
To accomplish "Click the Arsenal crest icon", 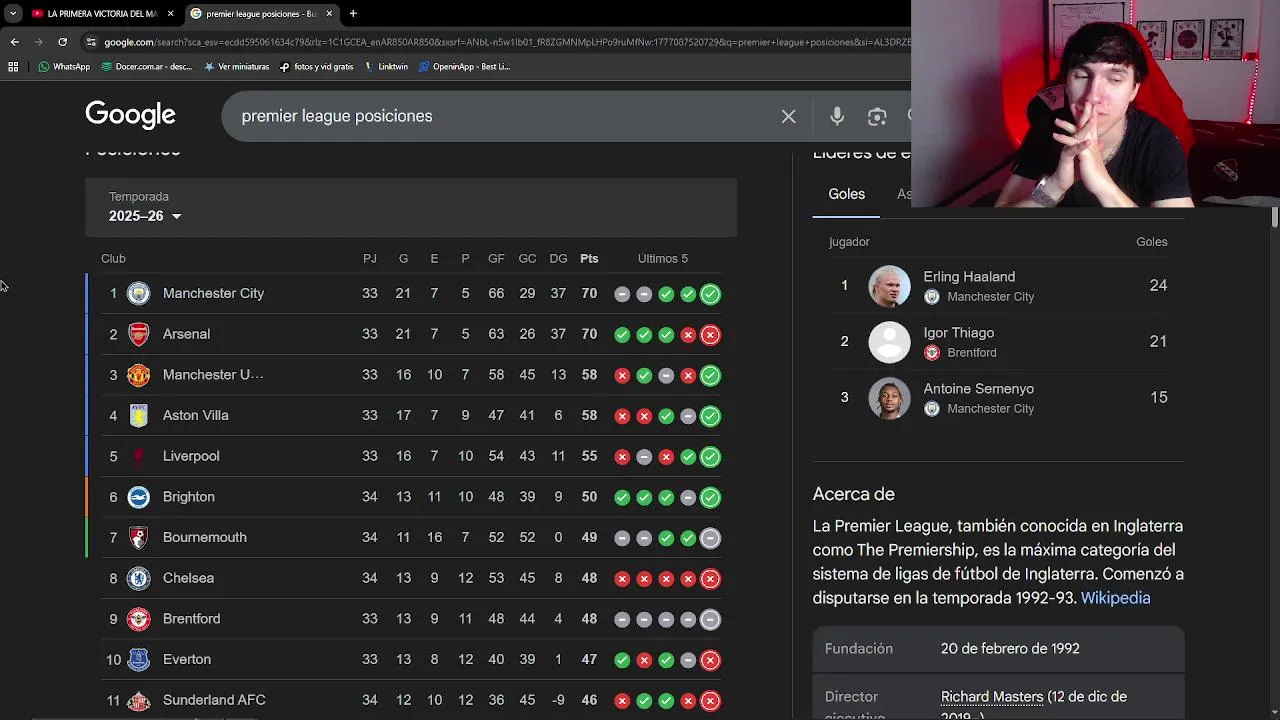I will point(138,334).
